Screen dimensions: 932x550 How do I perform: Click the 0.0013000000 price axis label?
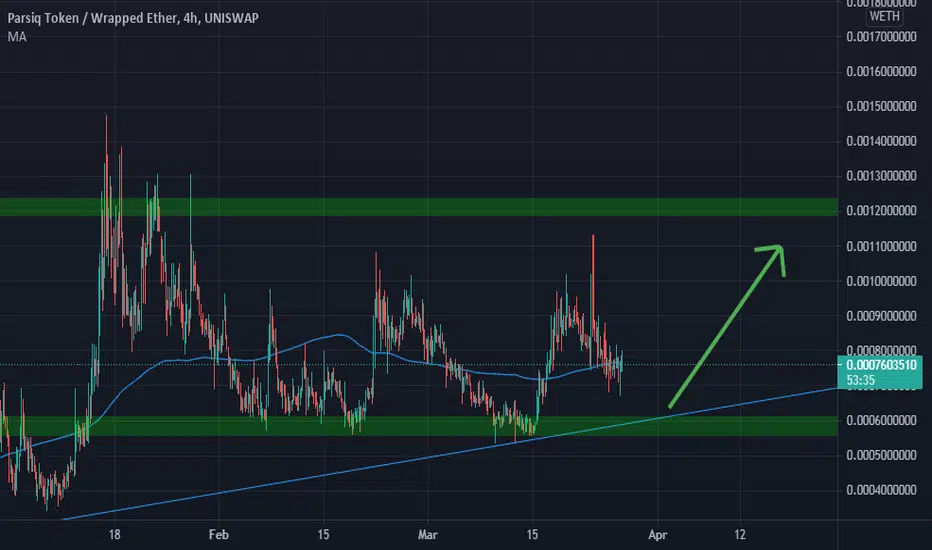(881, 176)
